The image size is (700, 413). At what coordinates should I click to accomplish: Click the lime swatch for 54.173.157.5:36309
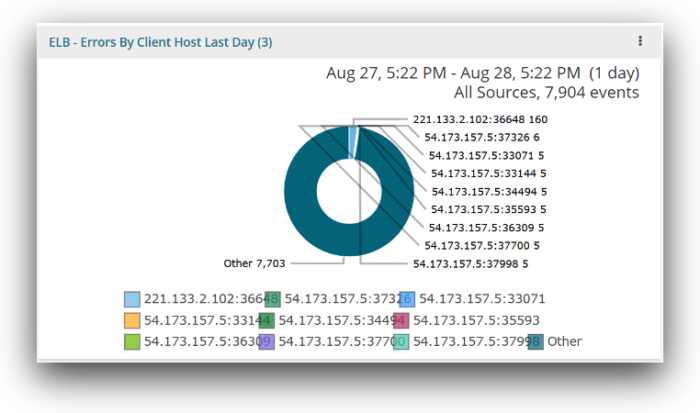132,341
